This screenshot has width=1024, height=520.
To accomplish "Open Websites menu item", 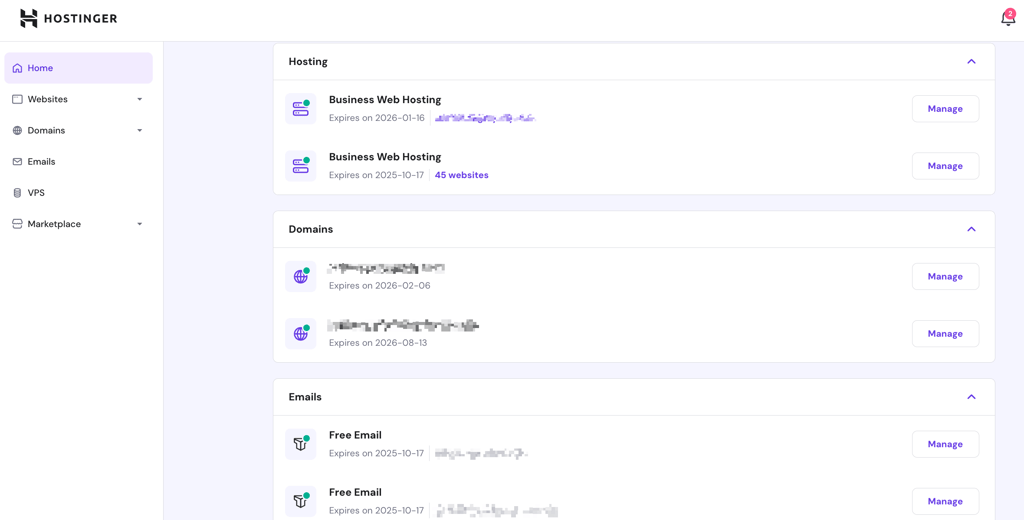I will tap(78, 99).
